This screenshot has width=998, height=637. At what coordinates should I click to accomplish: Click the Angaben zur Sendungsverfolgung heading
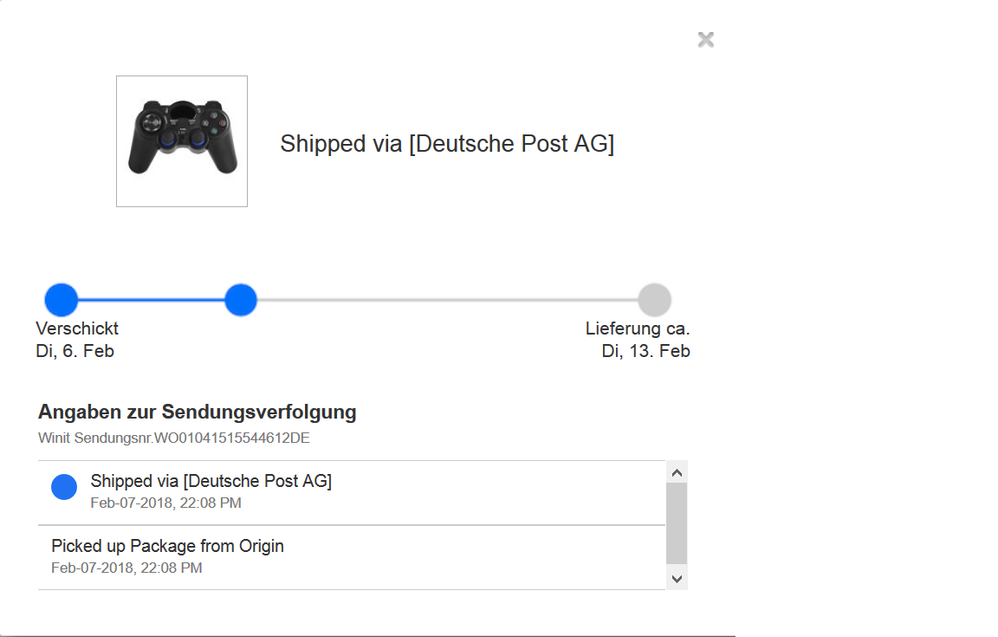198,411
